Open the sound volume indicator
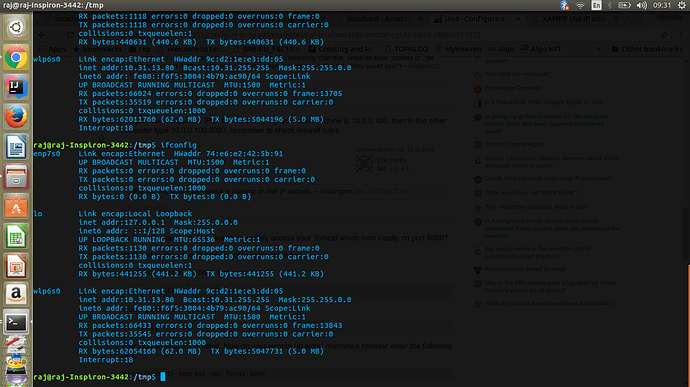The width and height of the screenshot is (690, 387). [642, 5]
